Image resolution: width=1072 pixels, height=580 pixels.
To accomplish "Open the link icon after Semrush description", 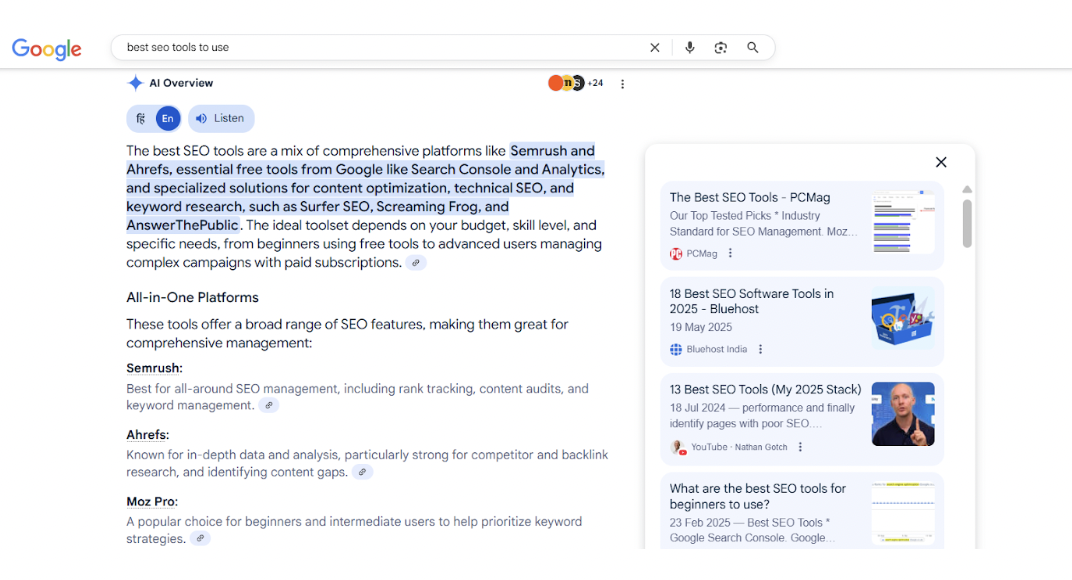I will (x=268, y=406).
